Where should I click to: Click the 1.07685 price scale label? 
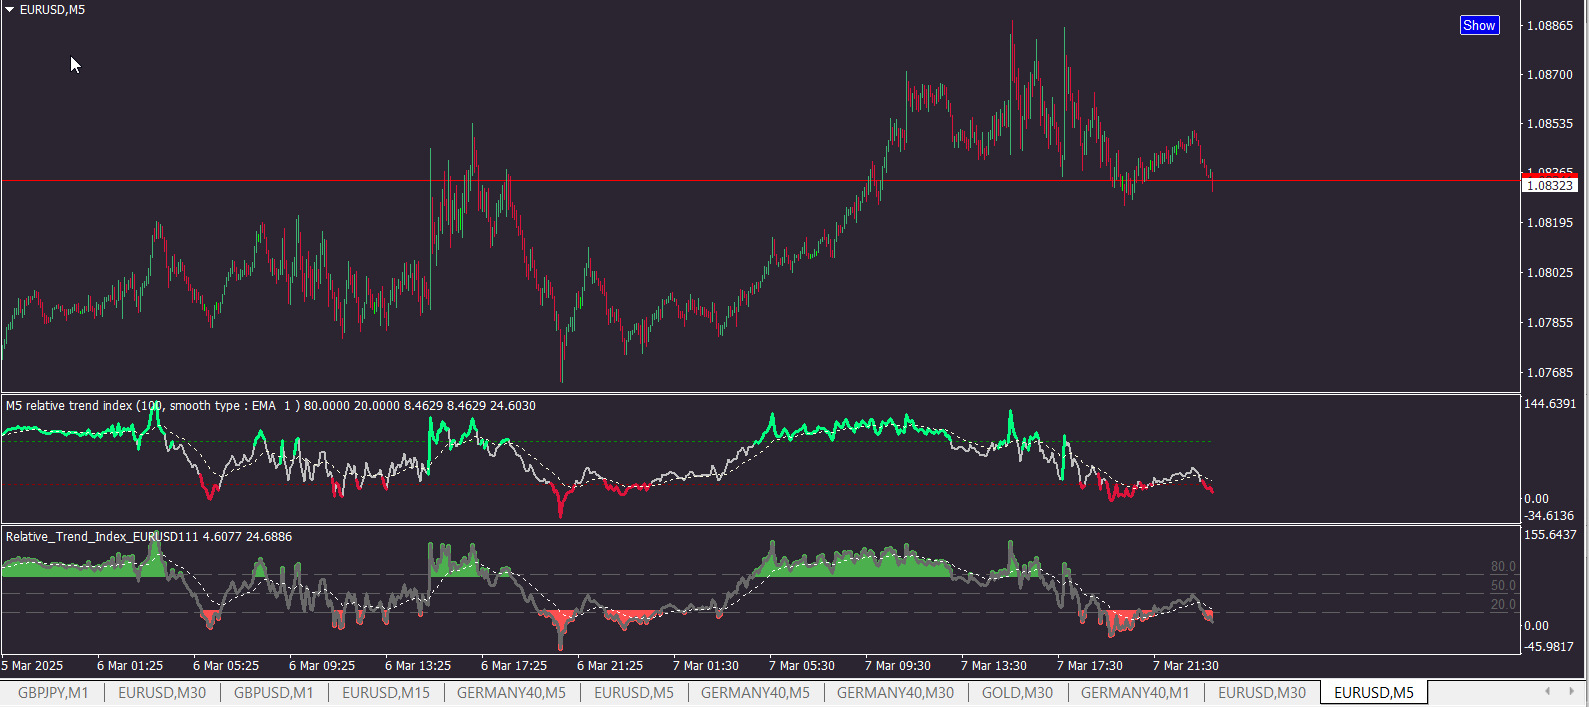(x=1549, y=373)
